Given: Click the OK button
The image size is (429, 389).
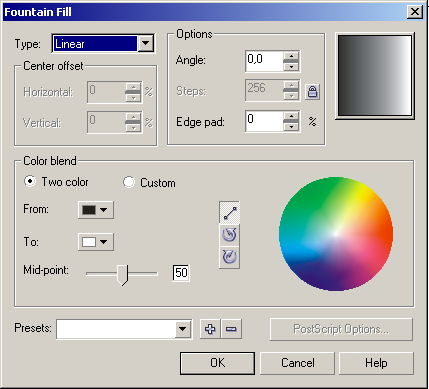Looking at the screenshot, I should (217, 363).
